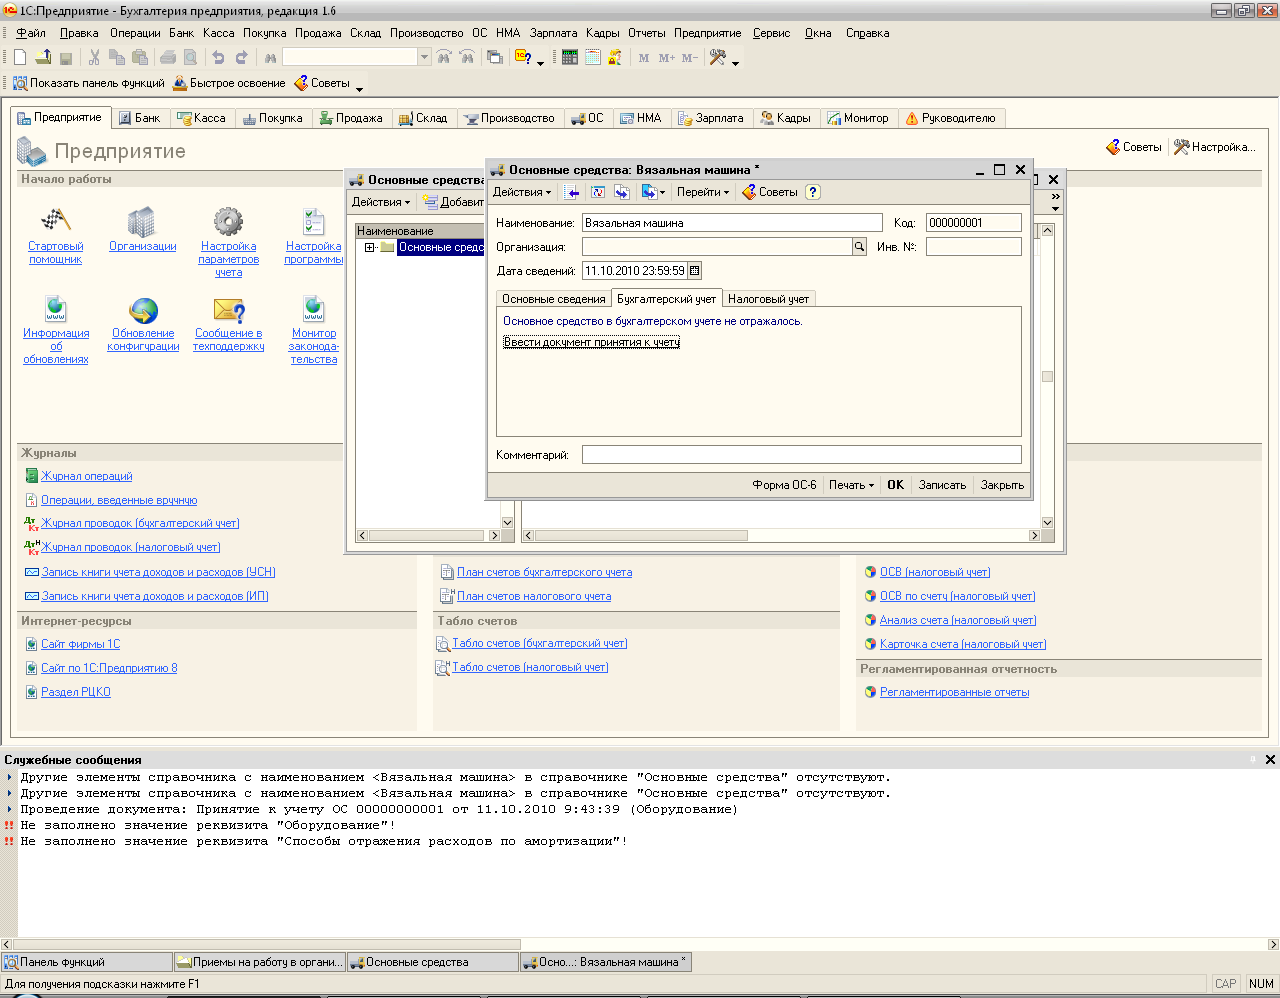Viewport: 1280px width, 998px height.
Task: Switch to Основные сведения tab
Action: pyautogui.click(x=554, y=299)
